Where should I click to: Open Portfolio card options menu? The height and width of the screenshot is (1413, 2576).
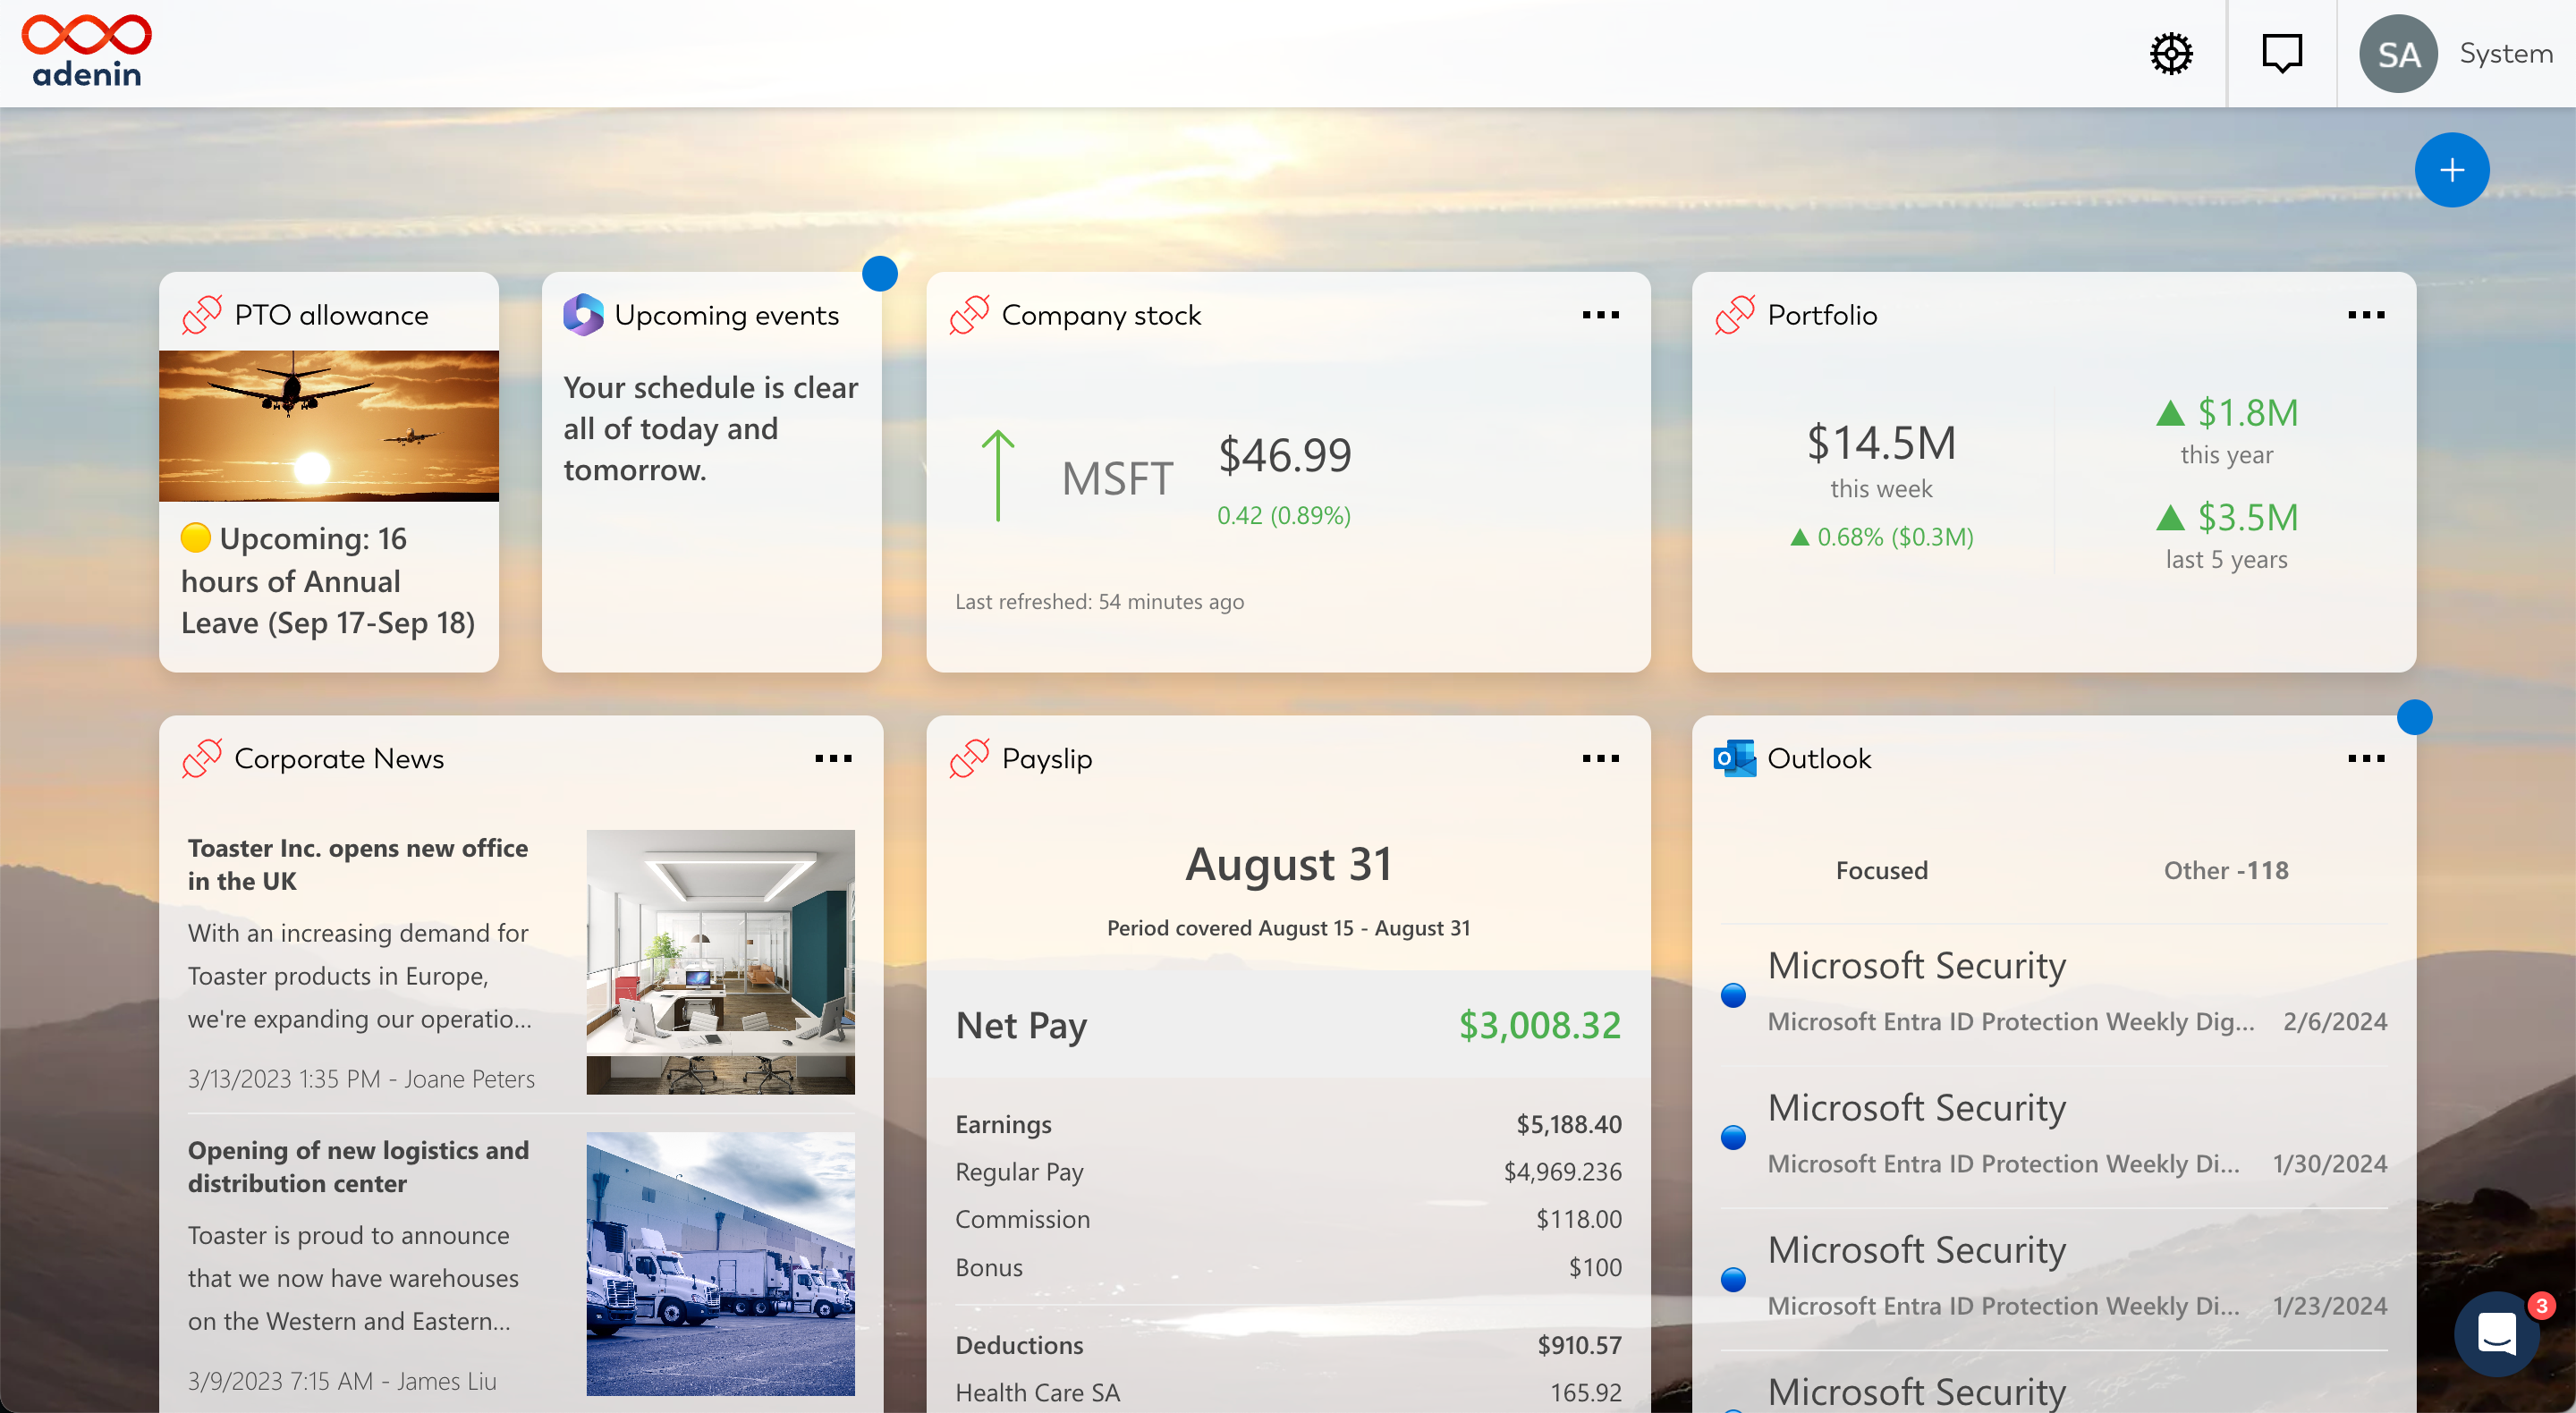pos(2366,315)
